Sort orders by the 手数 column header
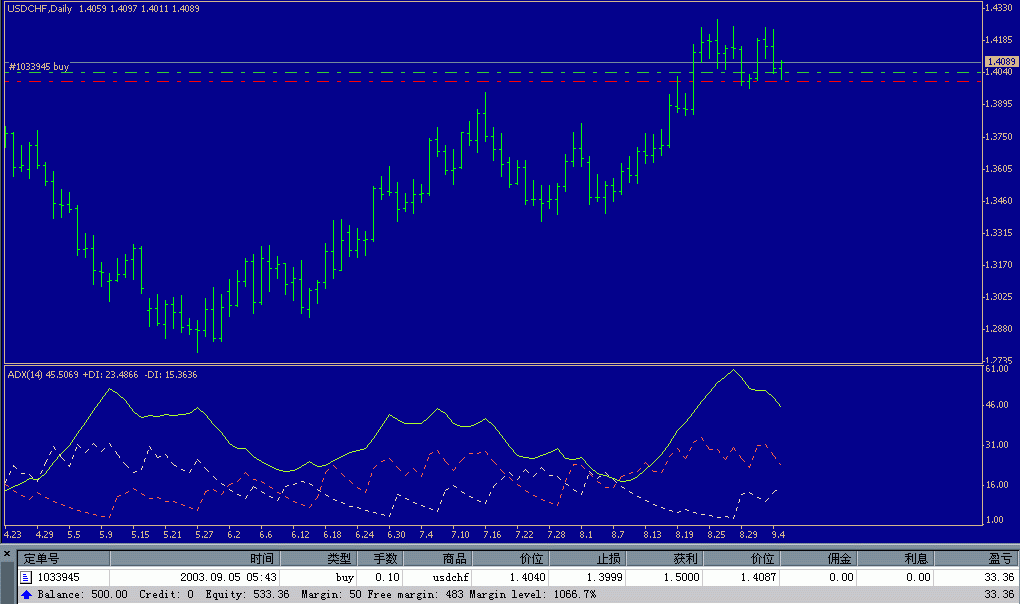This screenshot has height=604, width=1020. point(379,558)
